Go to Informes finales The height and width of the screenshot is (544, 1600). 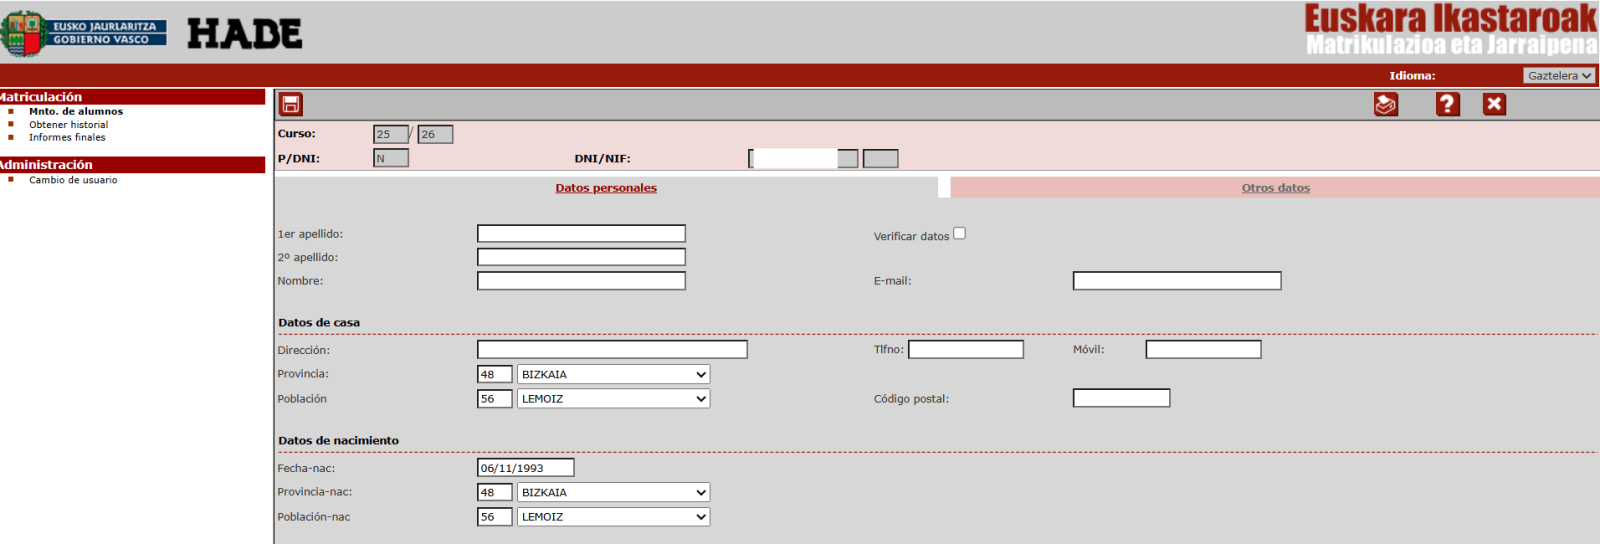pyautogui.click(x=67, y=138)
